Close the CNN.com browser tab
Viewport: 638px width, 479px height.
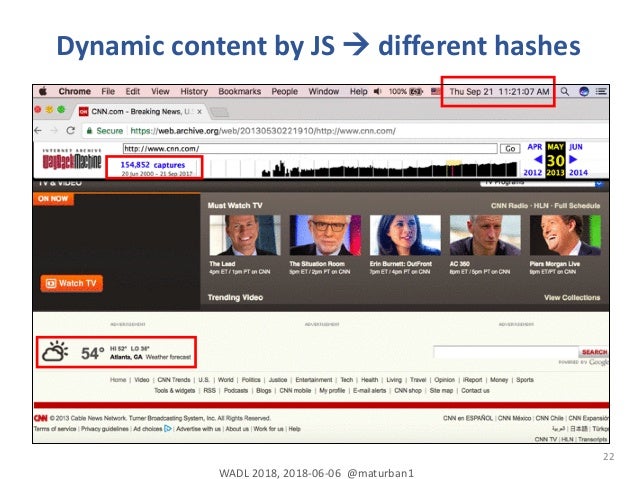pyautogui.click(x=199, y=112)
